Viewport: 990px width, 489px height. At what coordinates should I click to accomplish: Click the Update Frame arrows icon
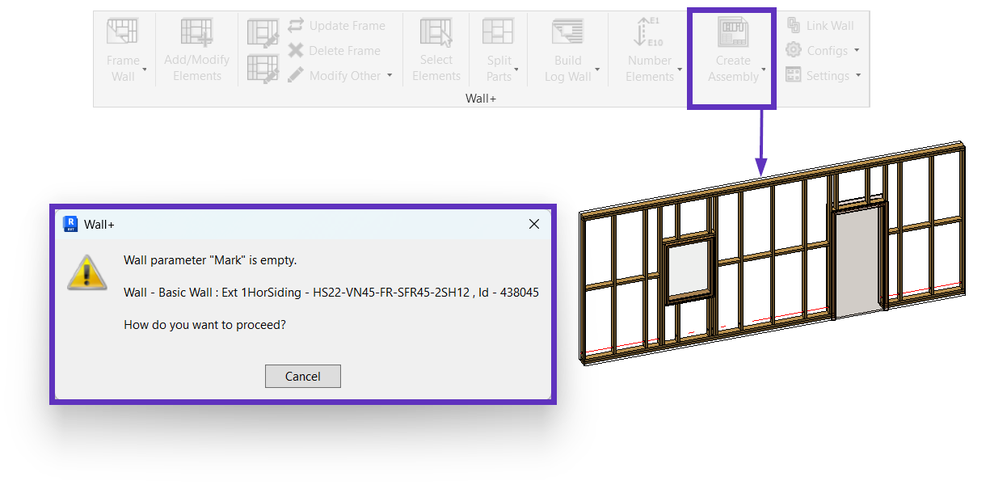pyautogui.click(x=295, y=25)
